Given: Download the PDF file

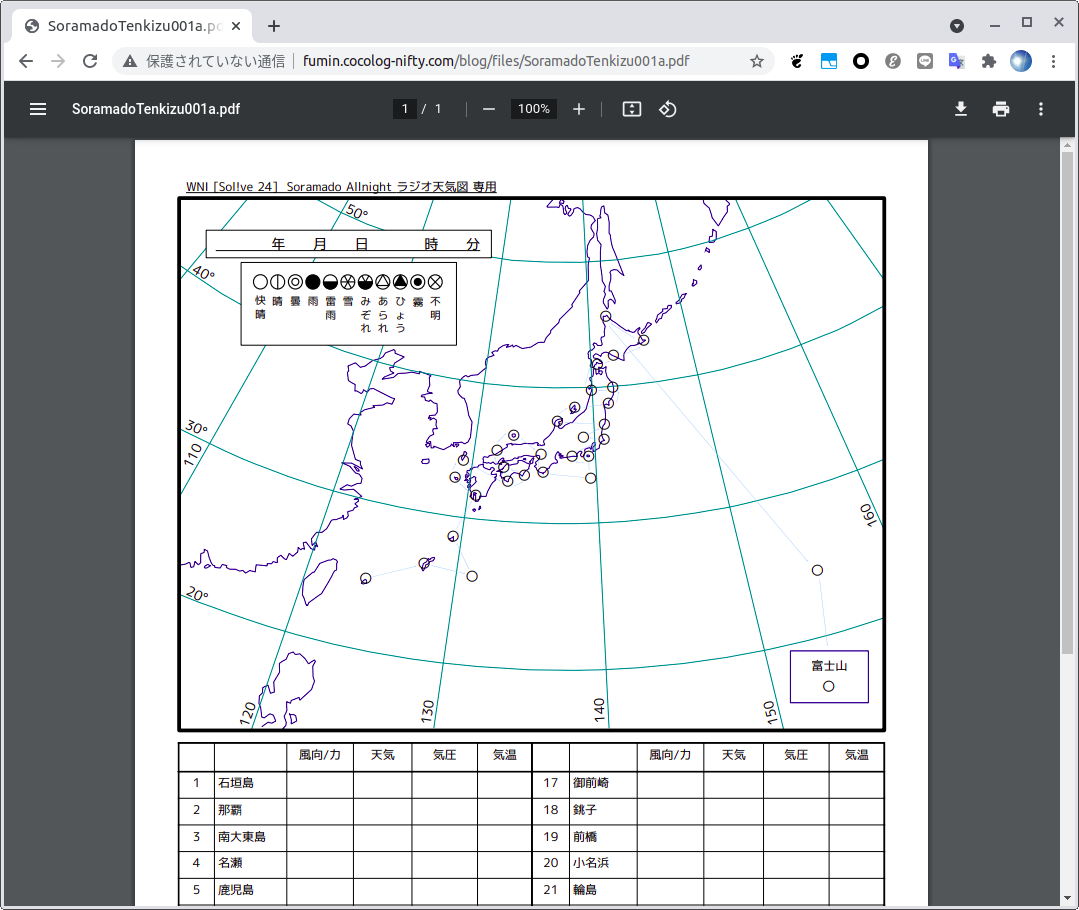Looking at the screenshot, I should pos(961,109).
